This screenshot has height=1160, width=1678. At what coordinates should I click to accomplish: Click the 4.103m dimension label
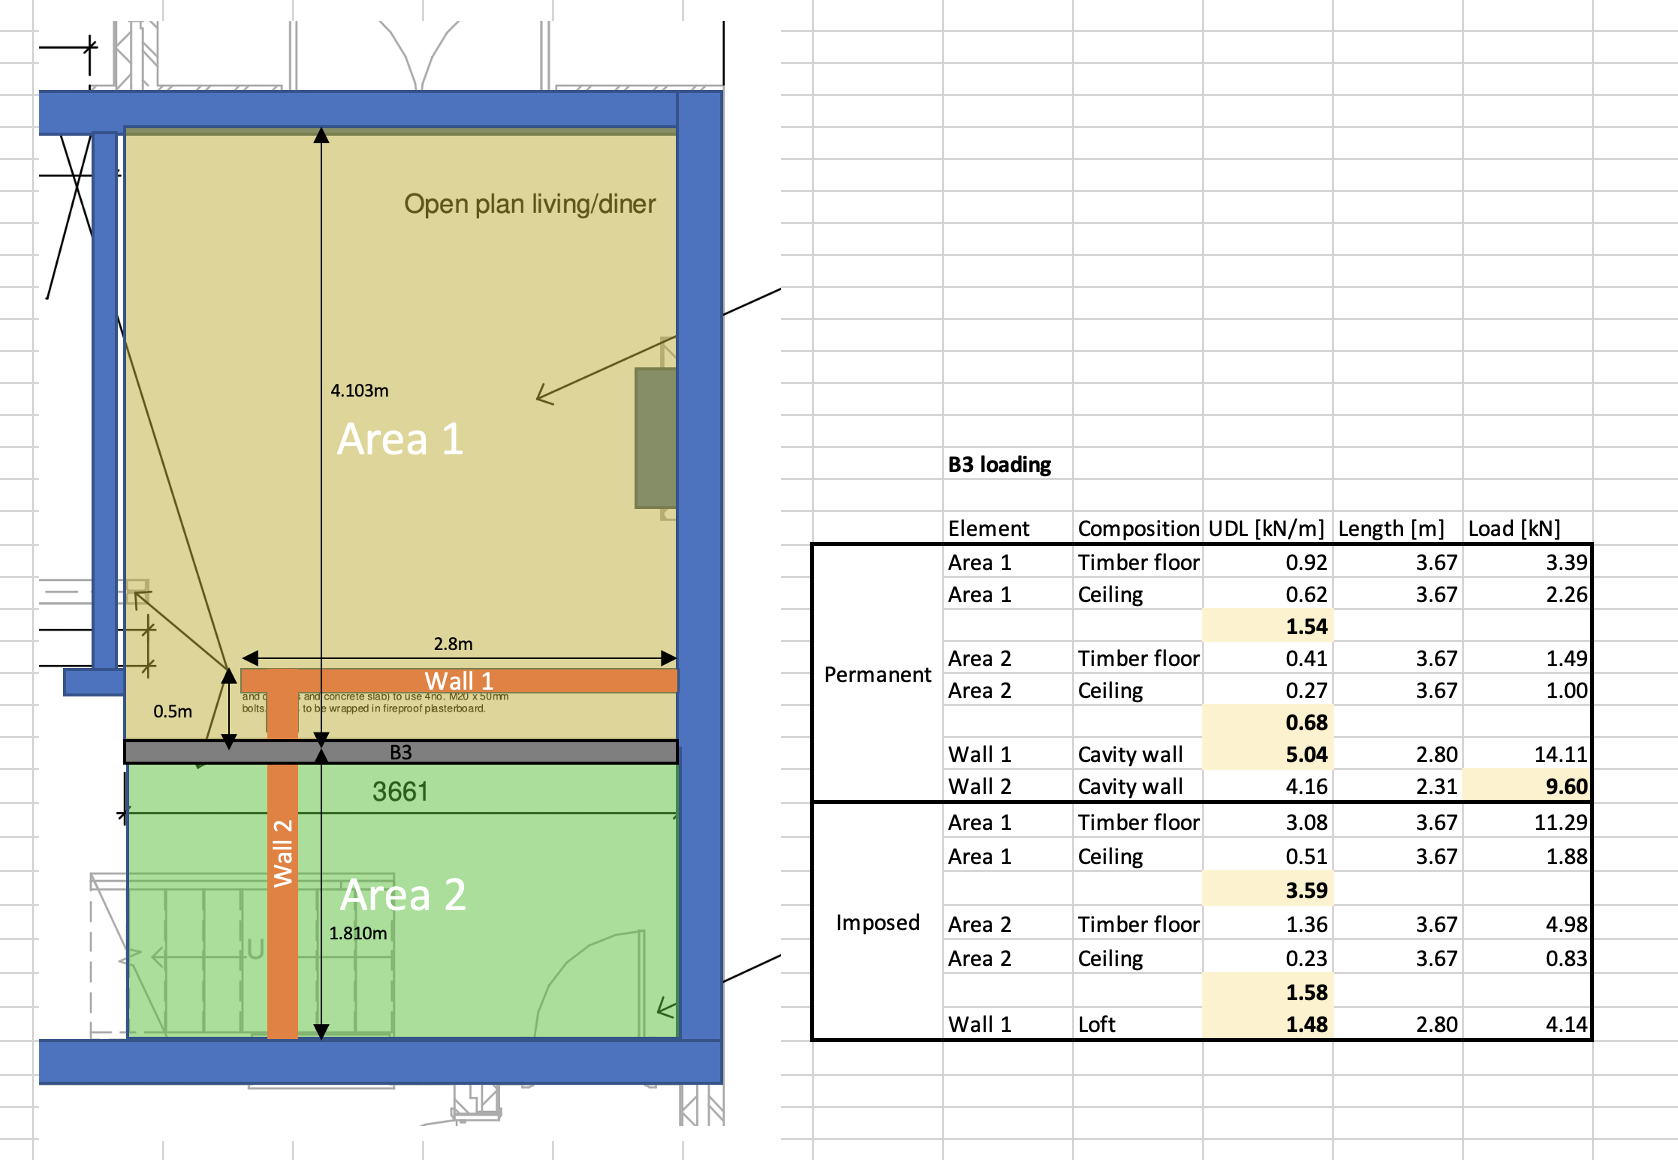point(359,391)
